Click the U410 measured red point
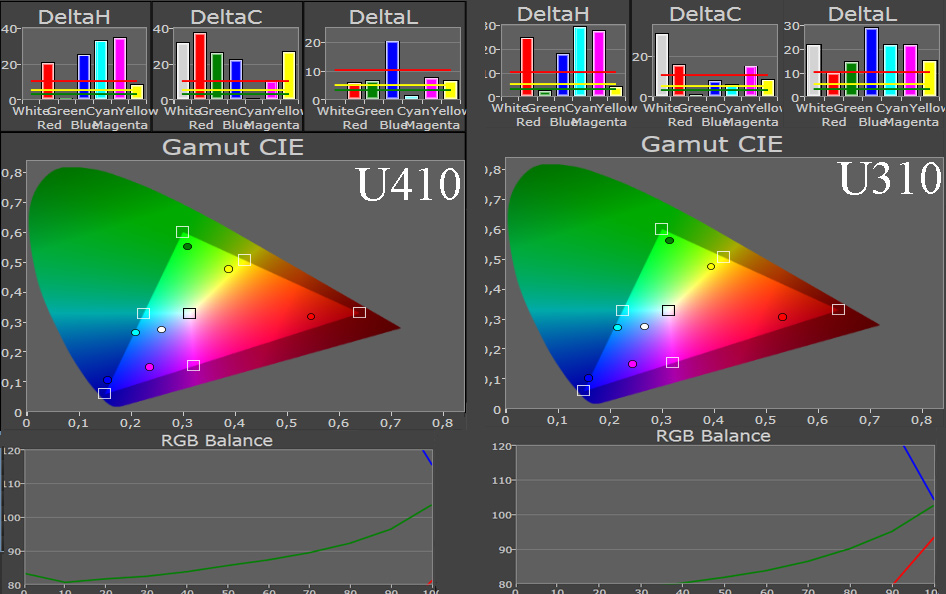The image size is (946, 594). 311,317
